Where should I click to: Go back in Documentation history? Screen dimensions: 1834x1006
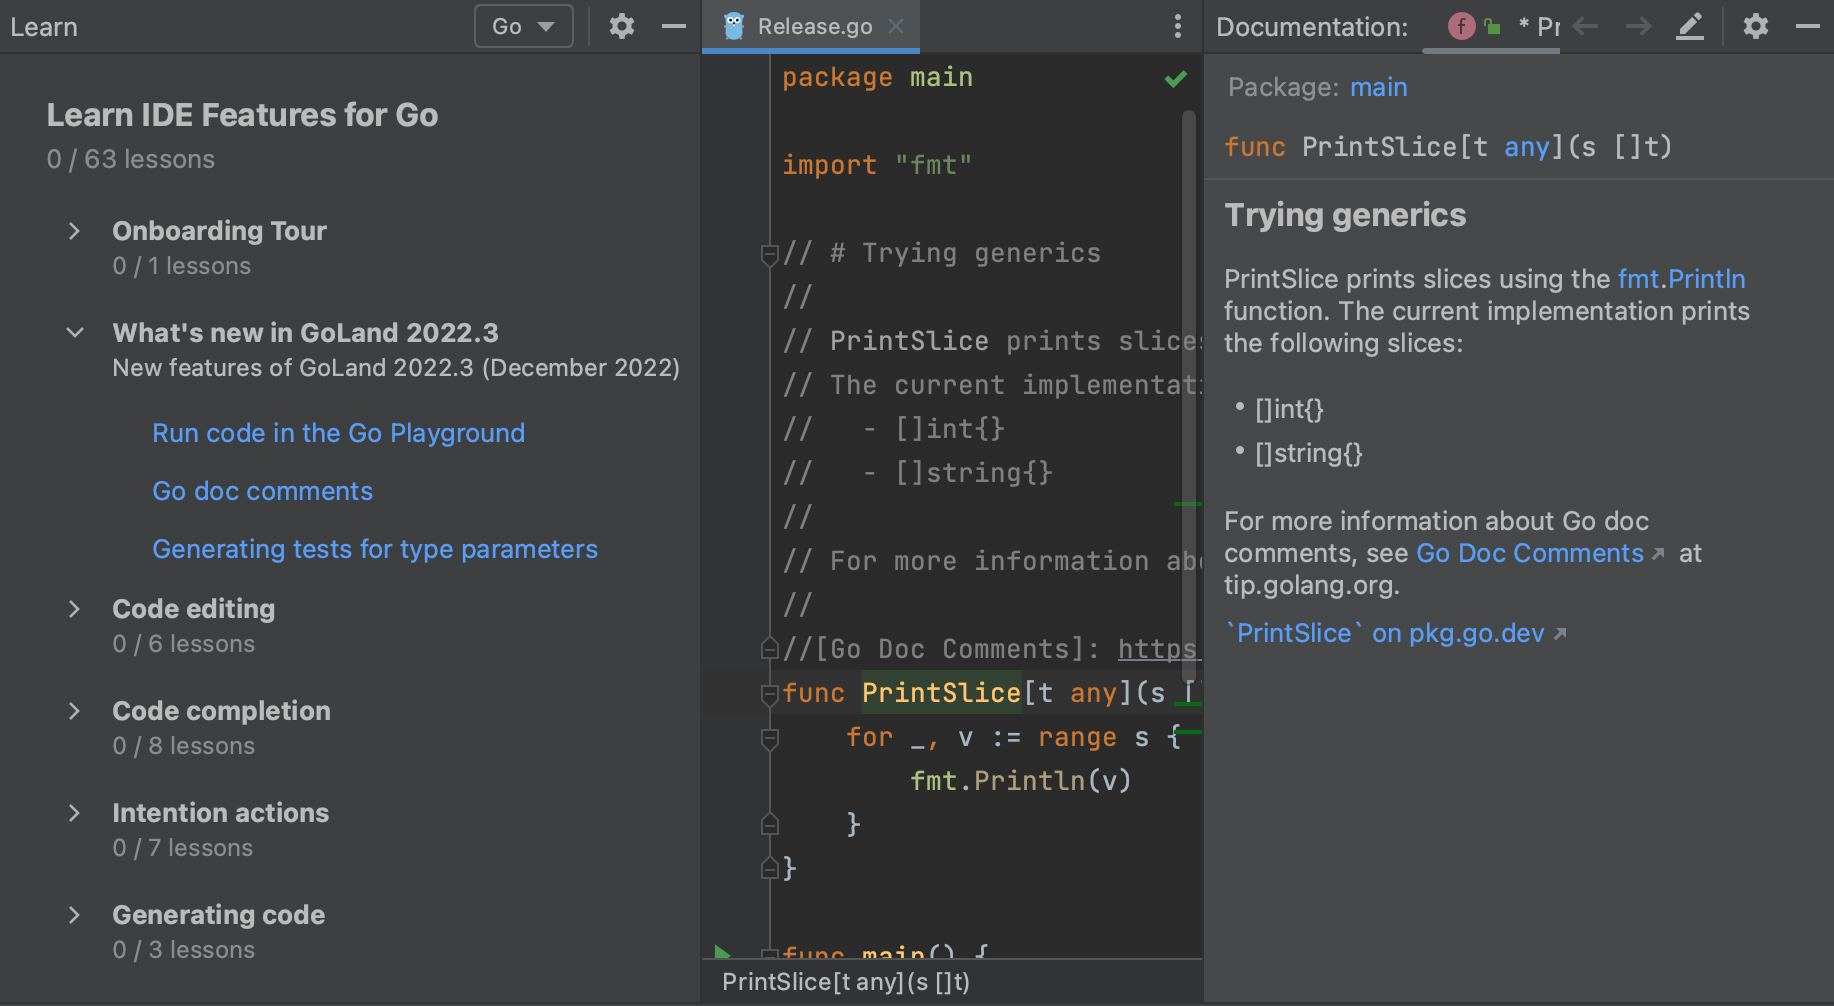coord(1585,26)
